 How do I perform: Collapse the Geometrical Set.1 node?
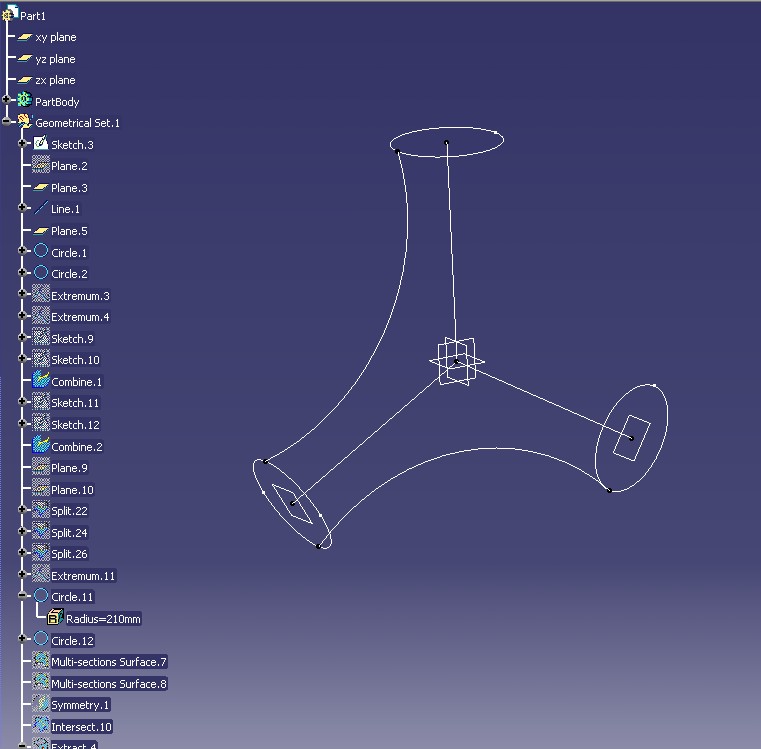(x=6, y=121)
